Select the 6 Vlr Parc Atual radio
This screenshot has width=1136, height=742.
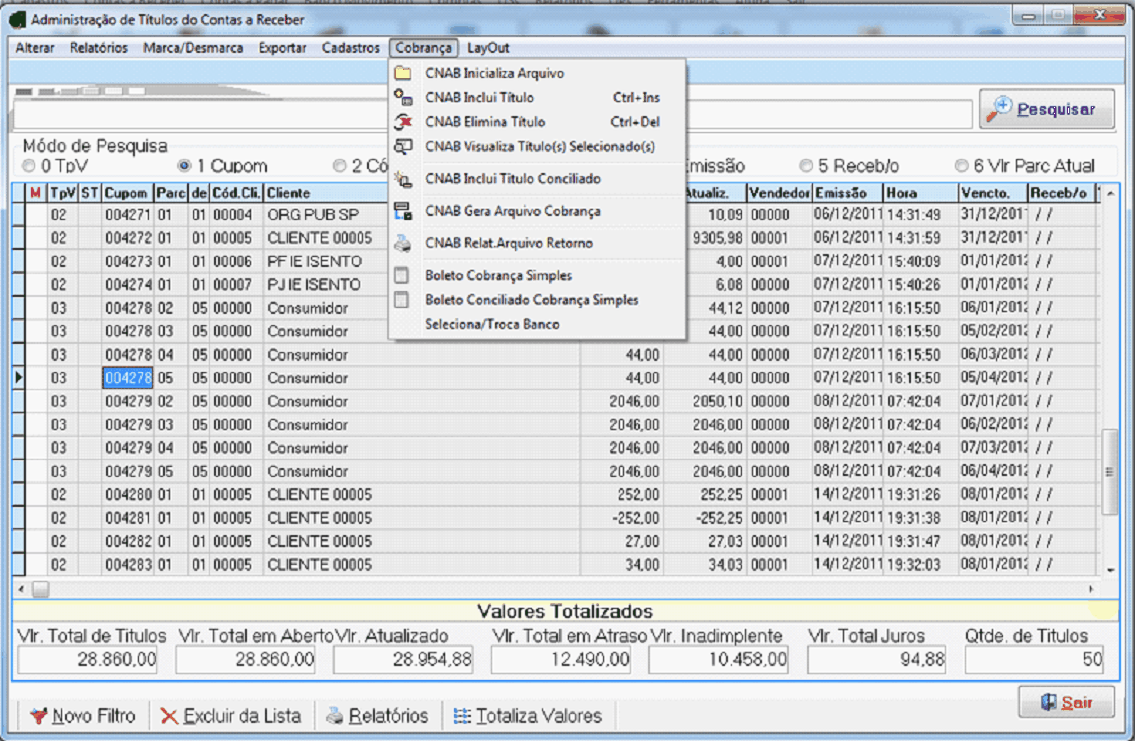click(x=961, y=166)
